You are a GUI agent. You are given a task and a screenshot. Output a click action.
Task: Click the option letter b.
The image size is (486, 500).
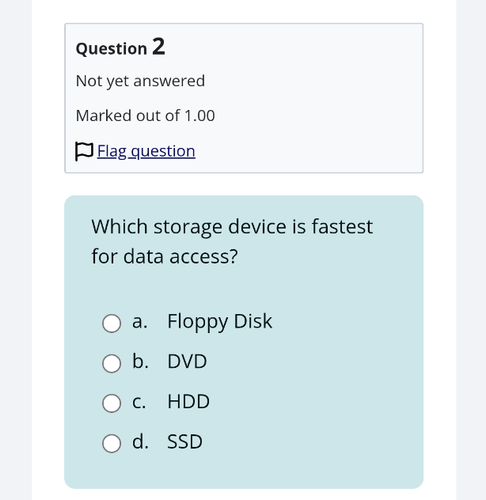[x=140, y=361]
